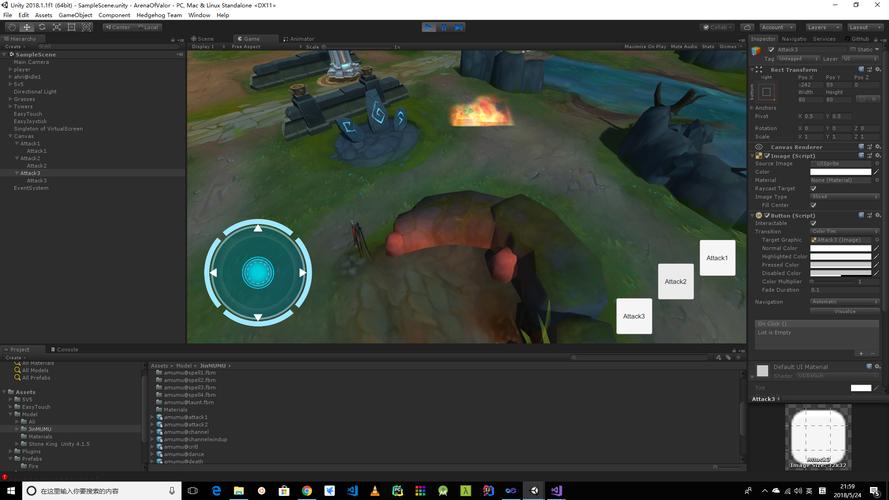
Task: Open the Image Color swatch
Action: click(840, 172)
